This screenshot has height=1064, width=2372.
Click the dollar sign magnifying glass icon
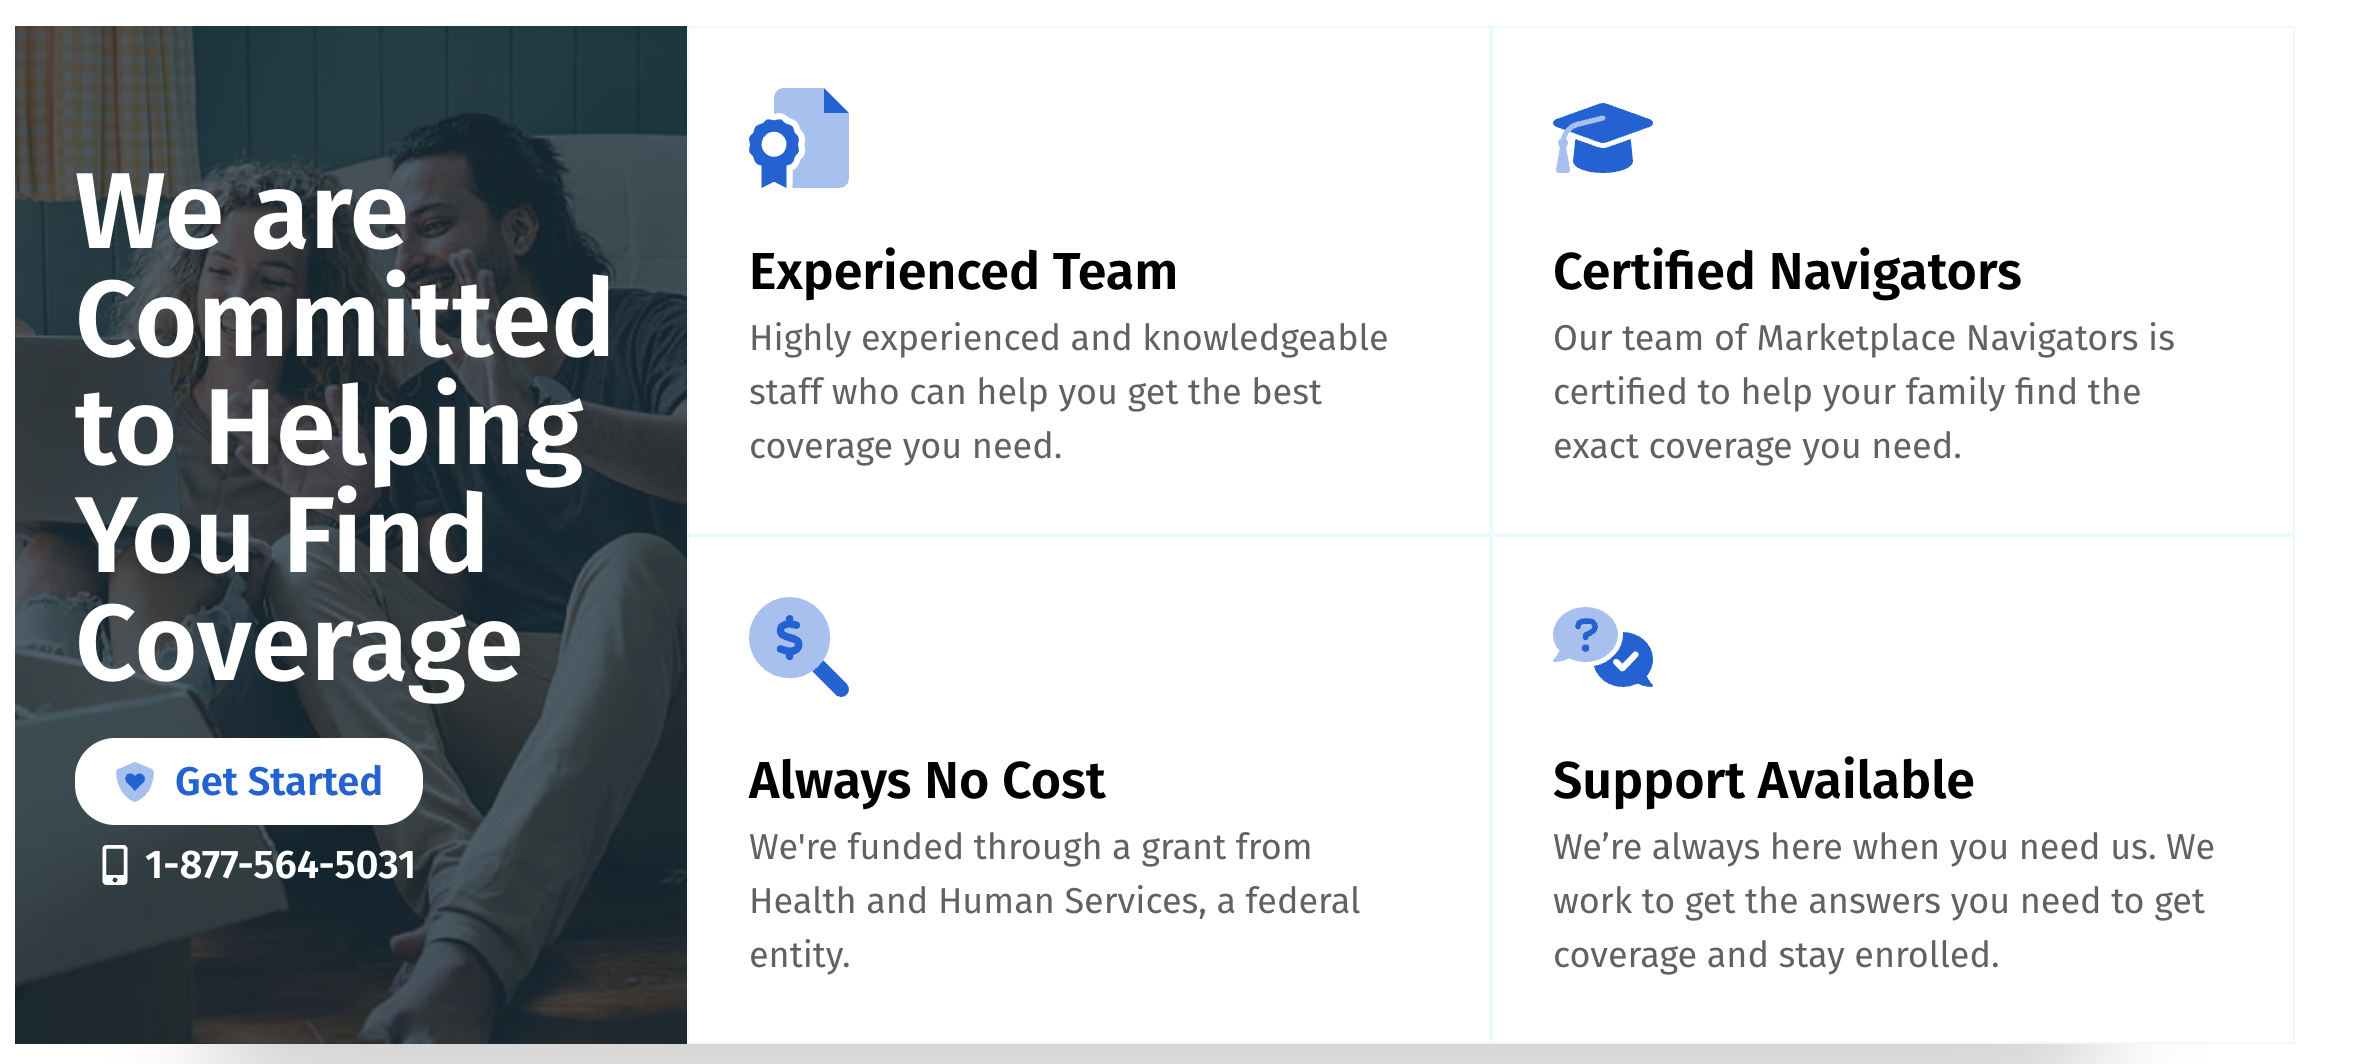point(799,647)
